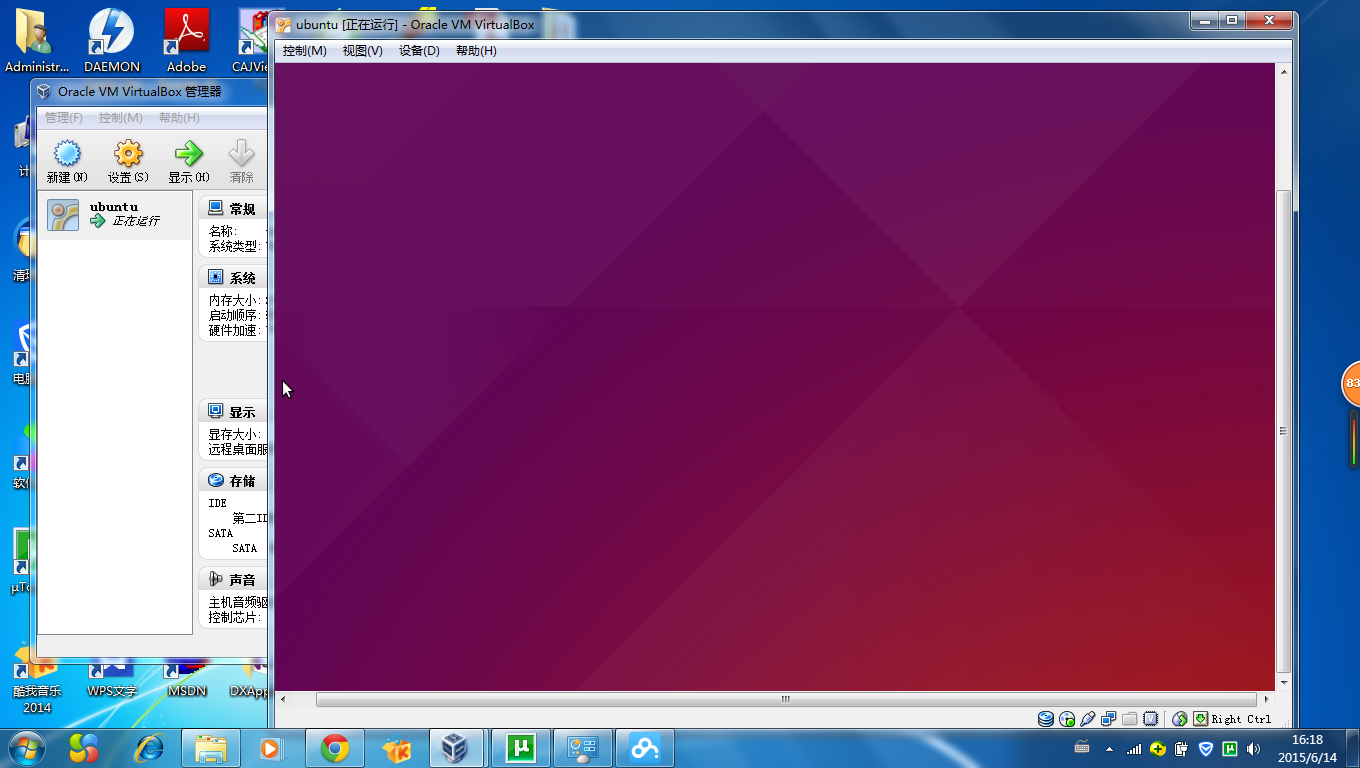Expand hidden system tray icons arrow

[x=1108, y=748]
